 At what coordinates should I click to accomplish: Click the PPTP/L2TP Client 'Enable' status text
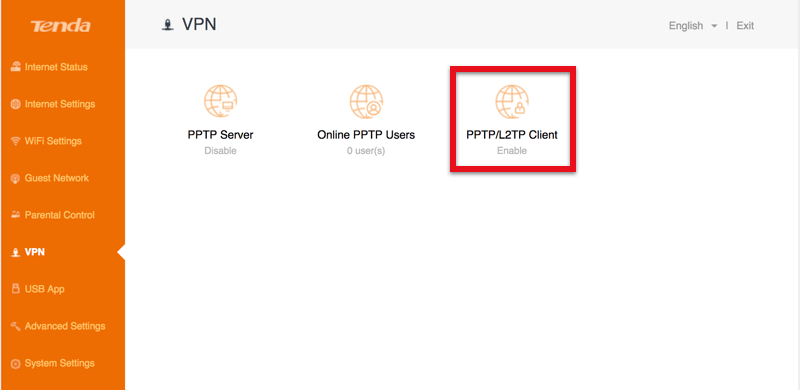click(512, 151)
